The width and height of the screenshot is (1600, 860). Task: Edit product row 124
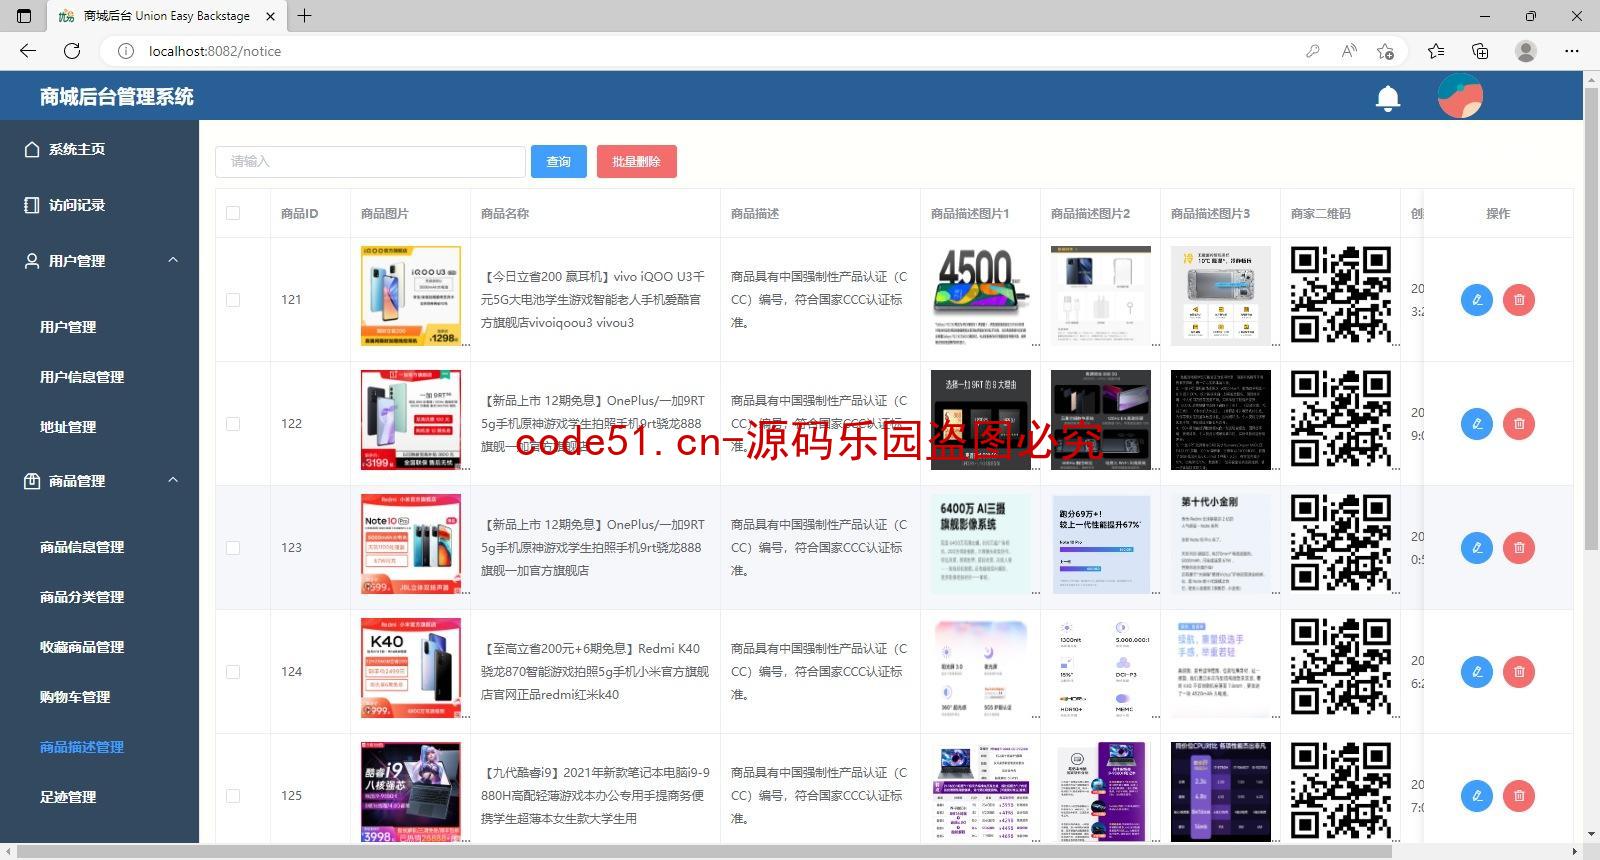[1477, 672]
